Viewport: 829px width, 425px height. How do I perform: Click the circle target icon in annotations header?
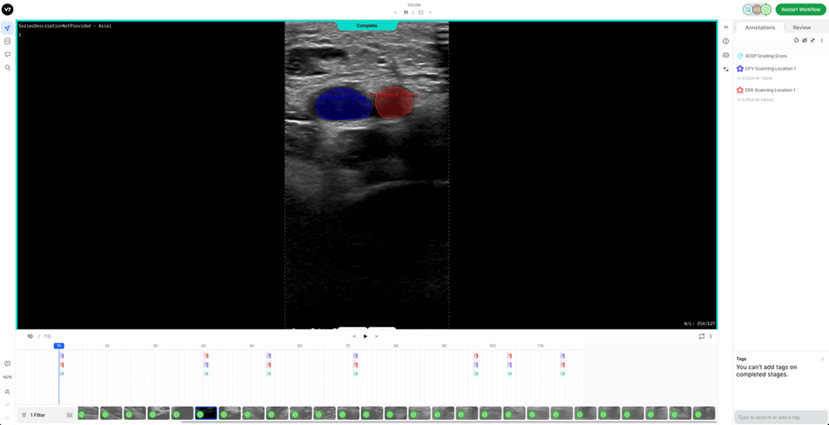(x=796, y=41)
